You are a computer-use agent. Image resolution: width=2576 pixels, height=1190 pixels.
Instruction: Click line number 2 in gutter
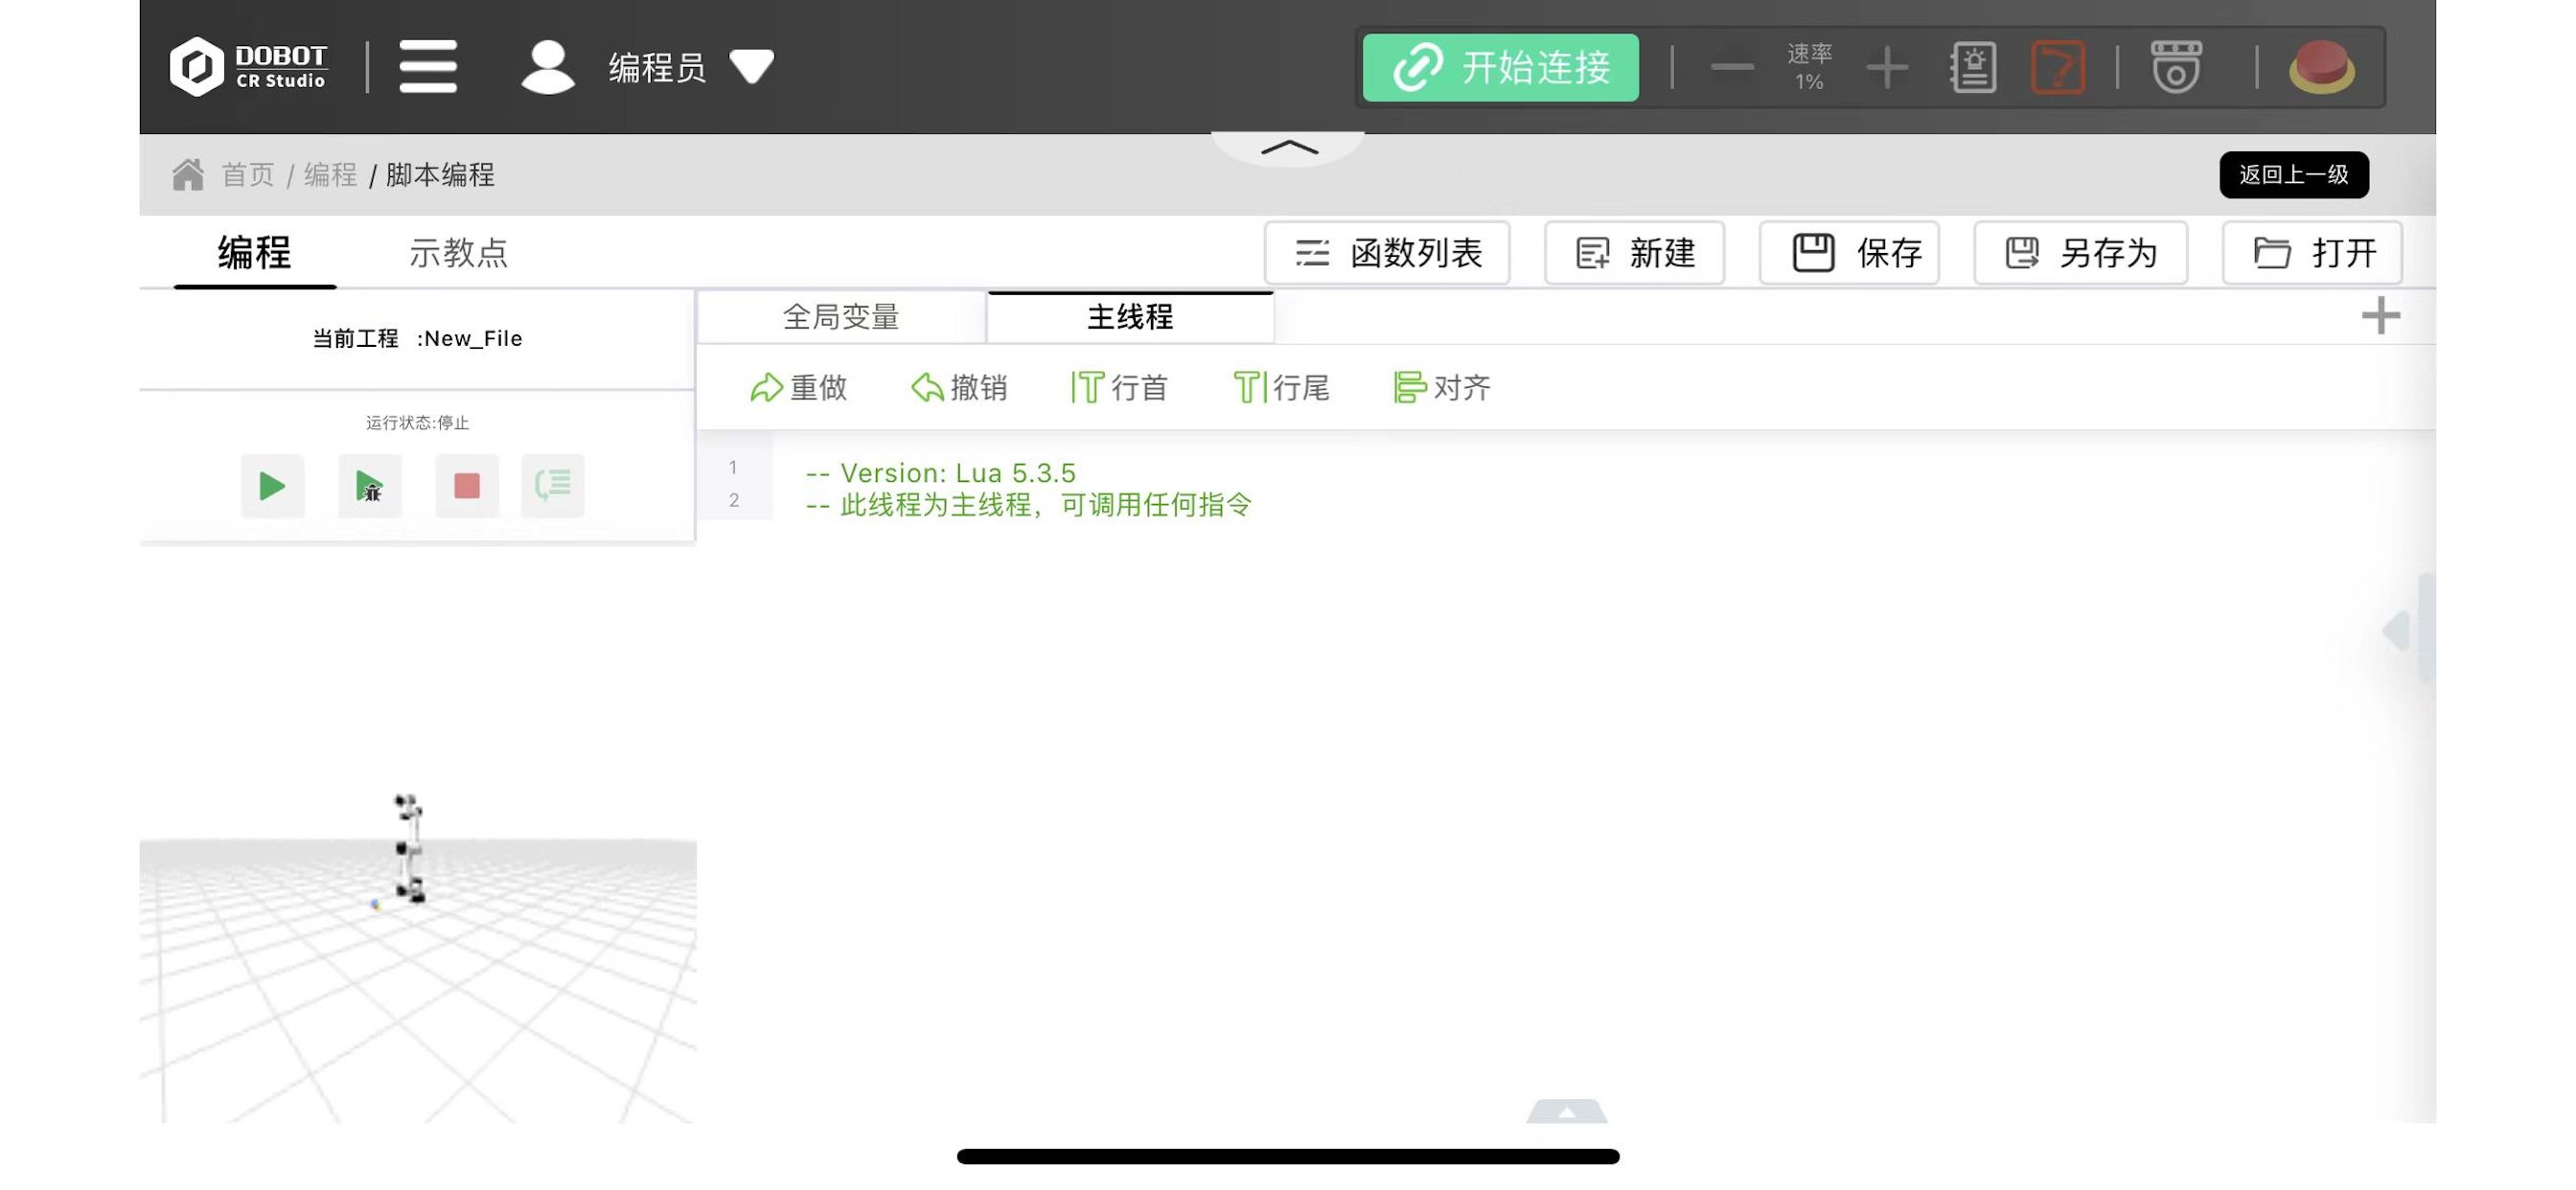pyautogui.click(x=733, y=500)
